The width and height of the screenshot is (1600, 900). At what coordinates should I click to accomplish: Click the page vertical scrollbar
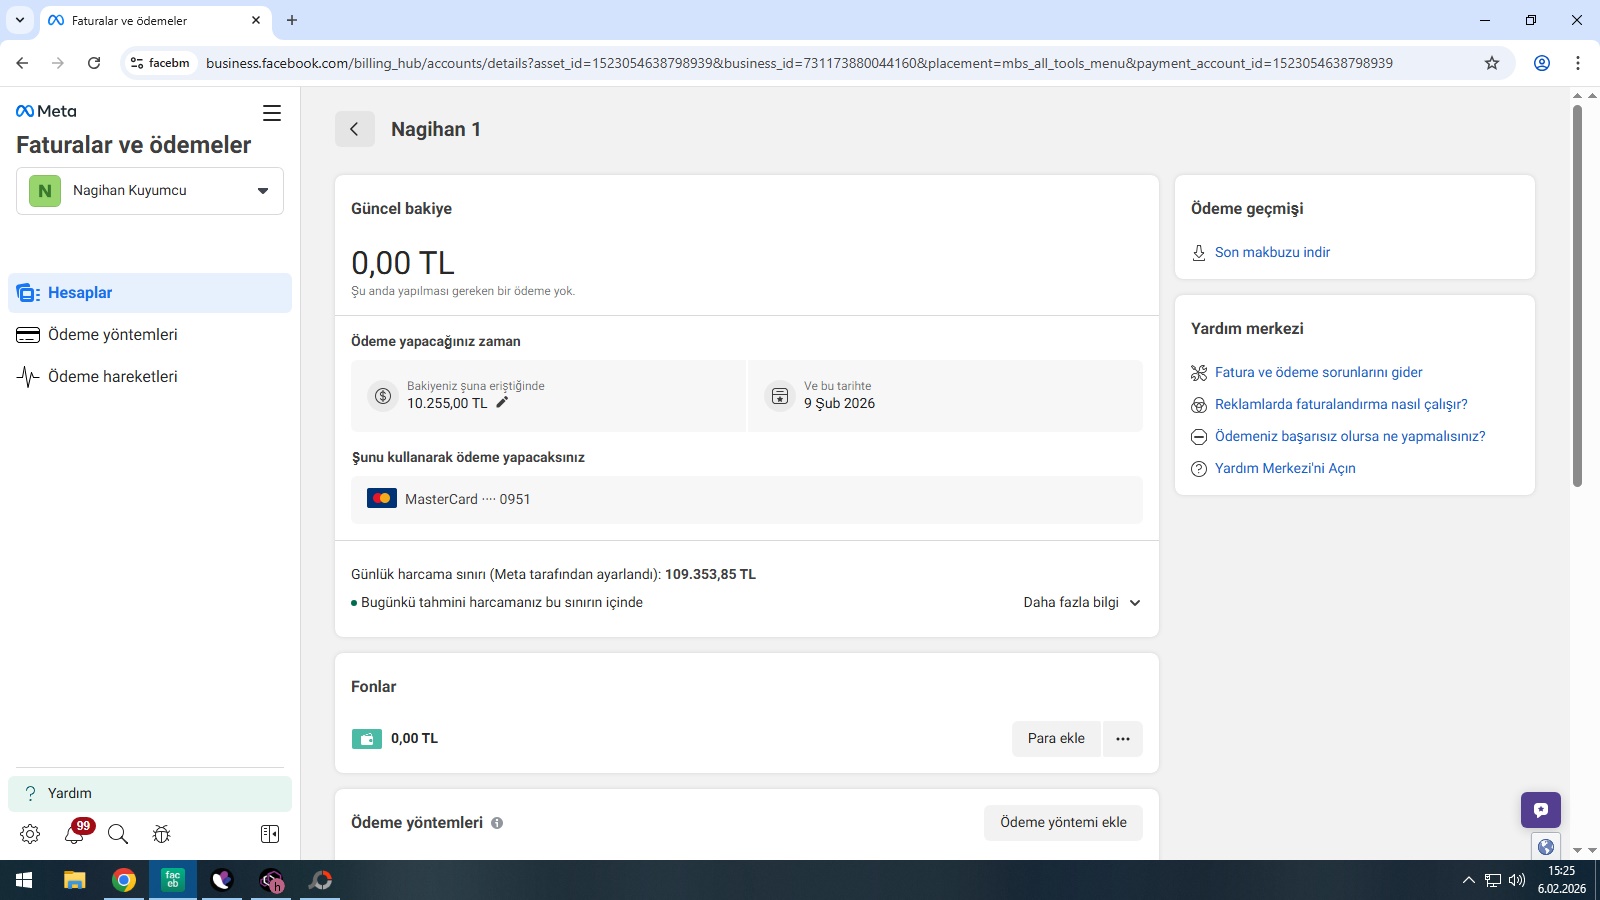click(1577, 296)
